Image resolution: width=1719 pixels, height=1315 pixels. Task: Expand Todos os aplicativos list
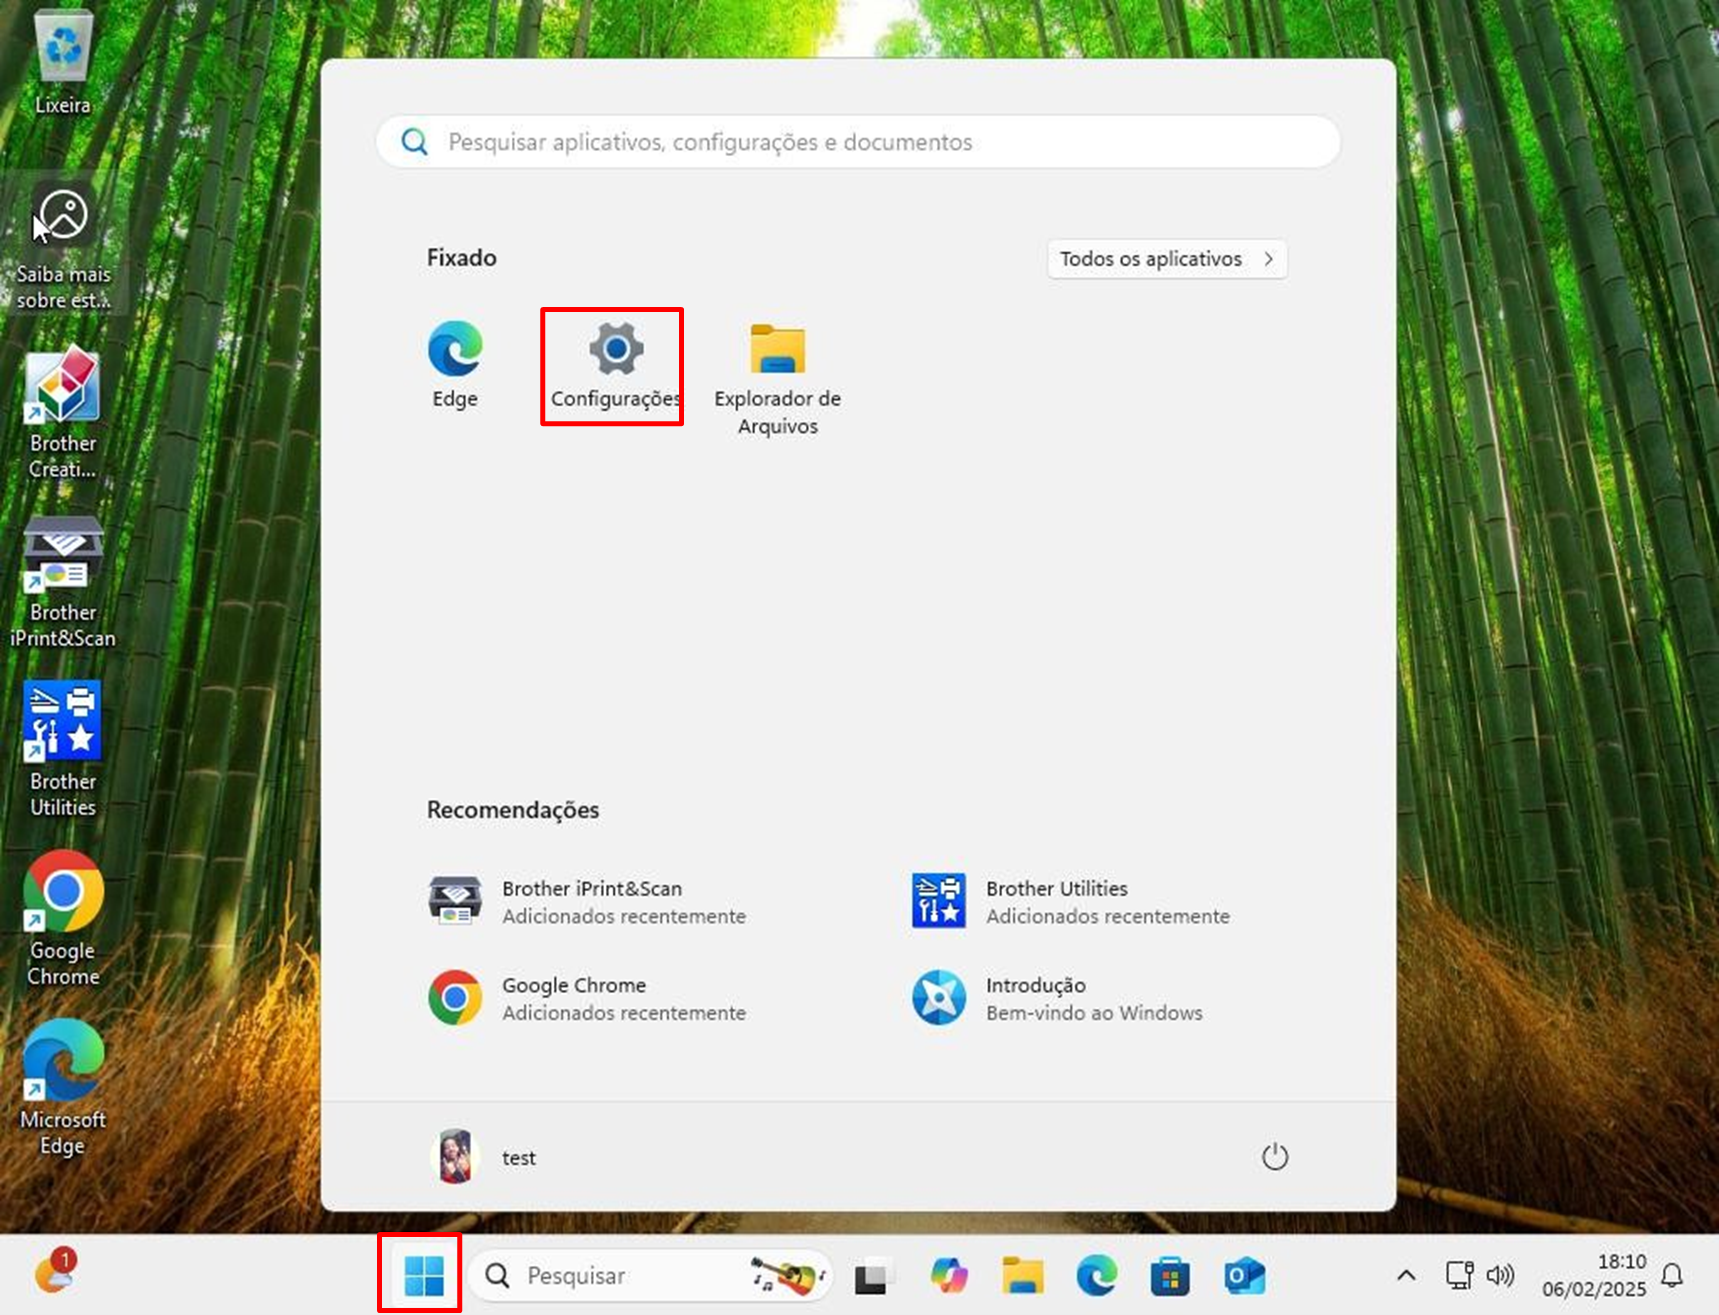pos(1167,259)
